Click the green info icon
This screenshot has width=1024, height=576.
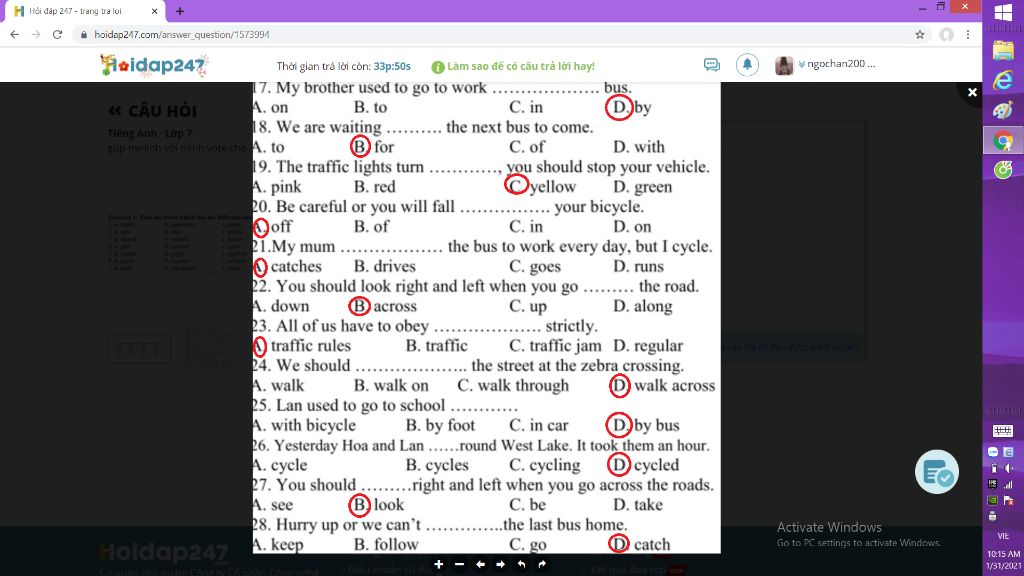click(x=438, y=67)
